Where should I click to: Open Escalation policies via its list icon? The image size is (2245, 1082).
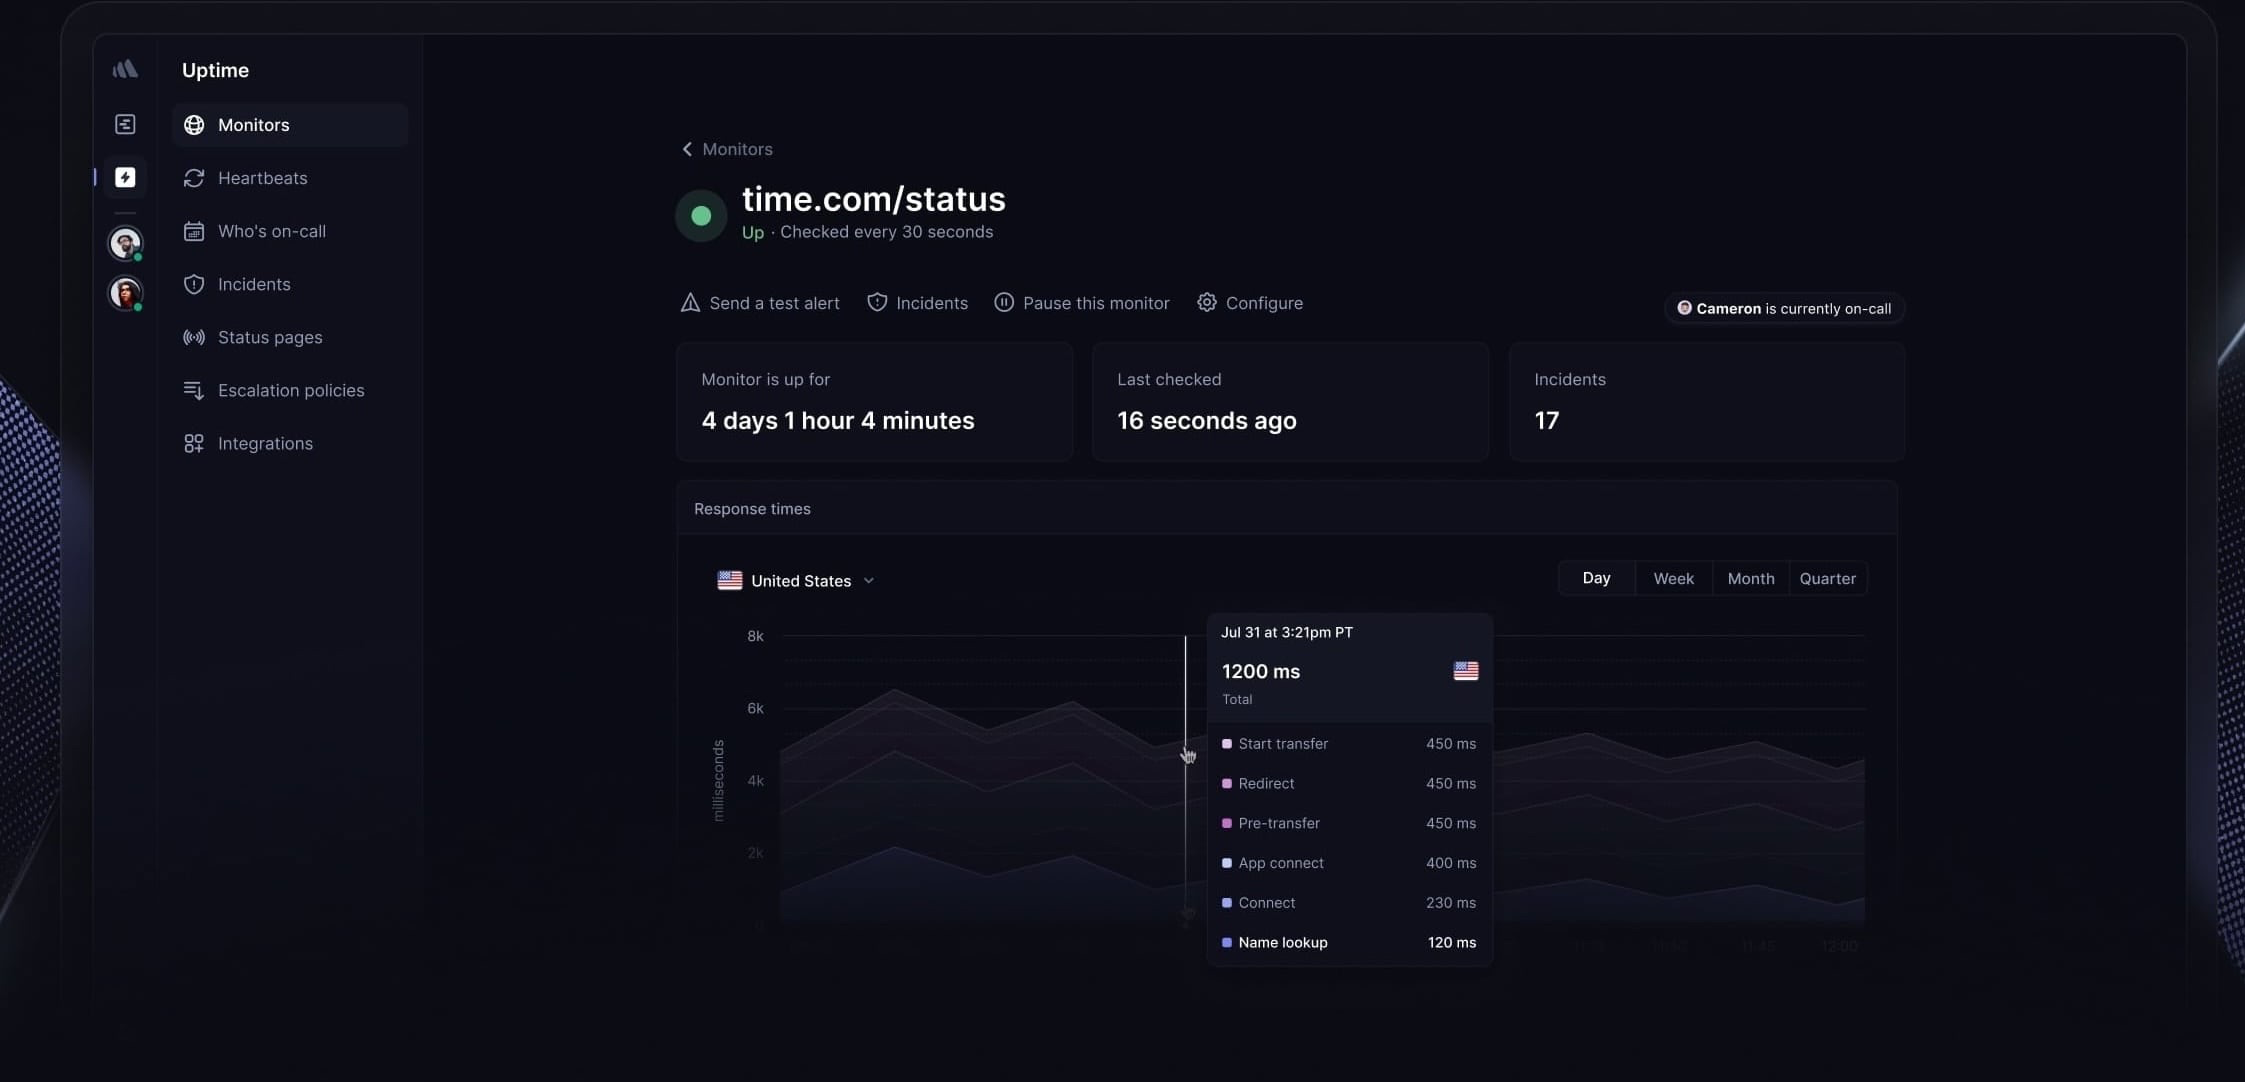(195, 390)
